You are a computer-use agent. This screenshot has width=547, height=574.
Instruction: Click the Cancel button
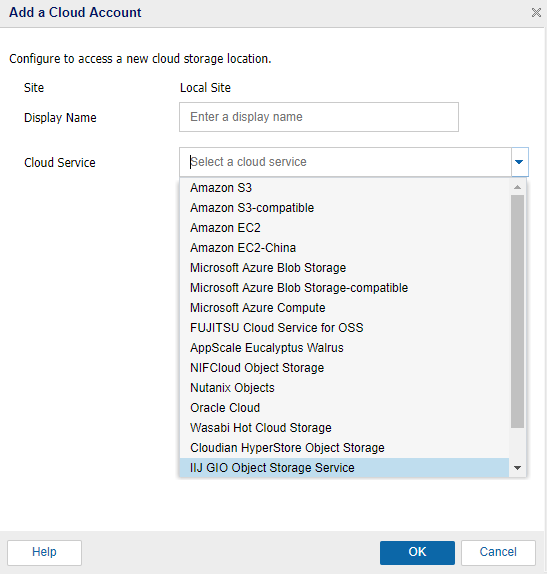[498, 552]
